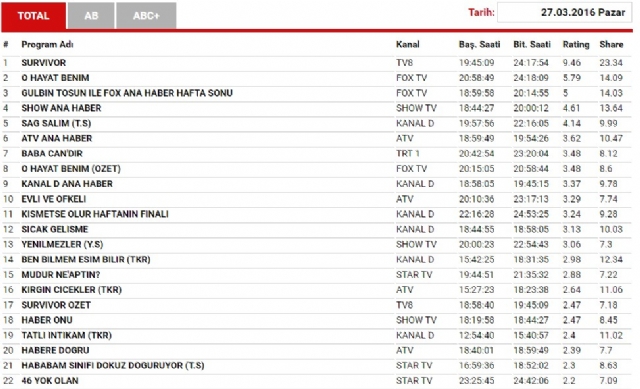Click the Kanal column header
This screenshot has height=389, width=640.
click(408, 44)
